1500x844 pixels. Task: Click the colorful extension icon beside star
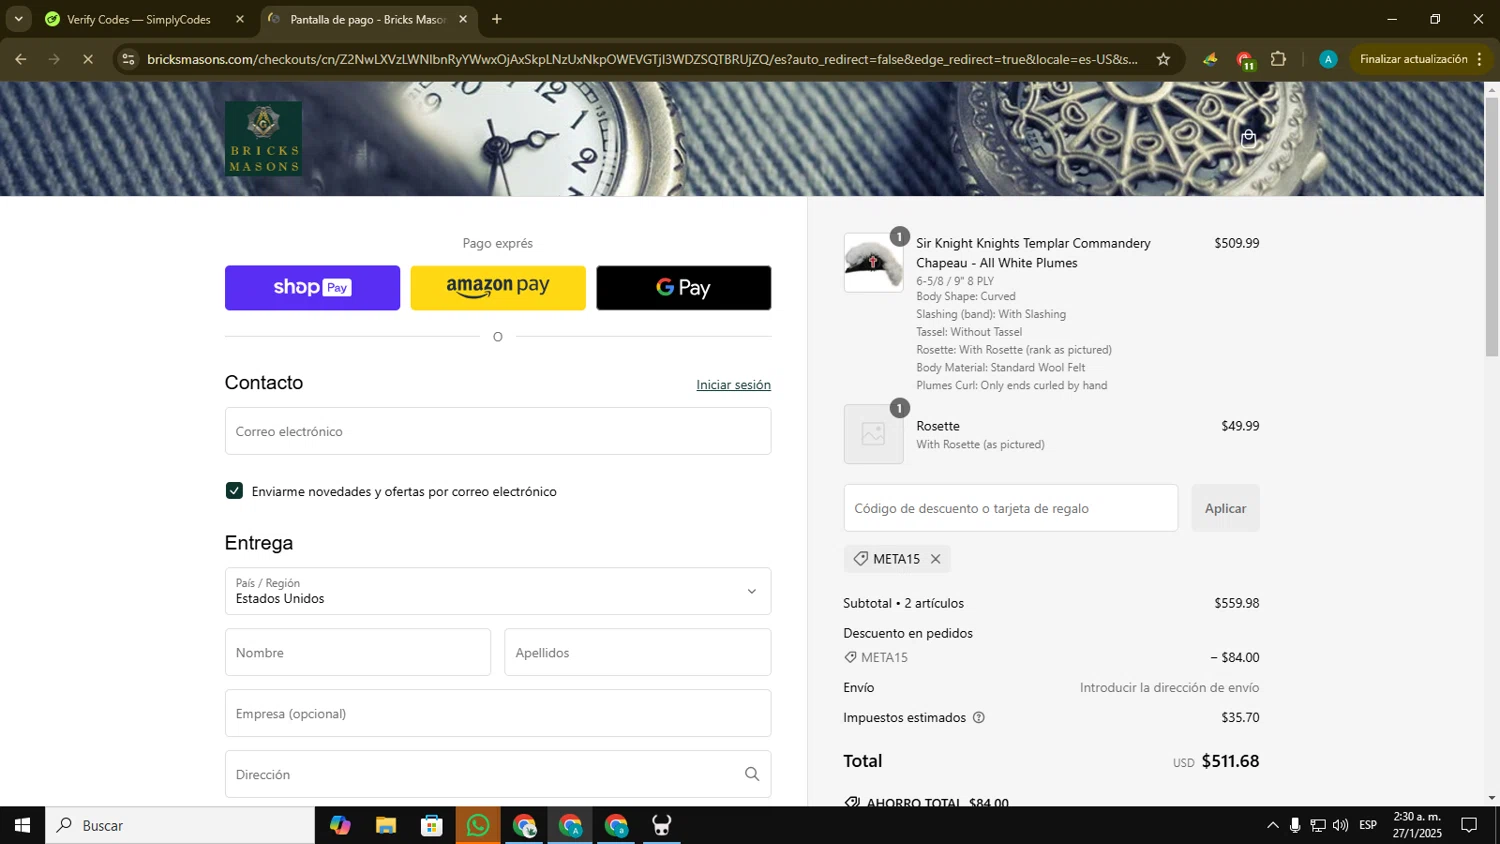(1210, 59)
